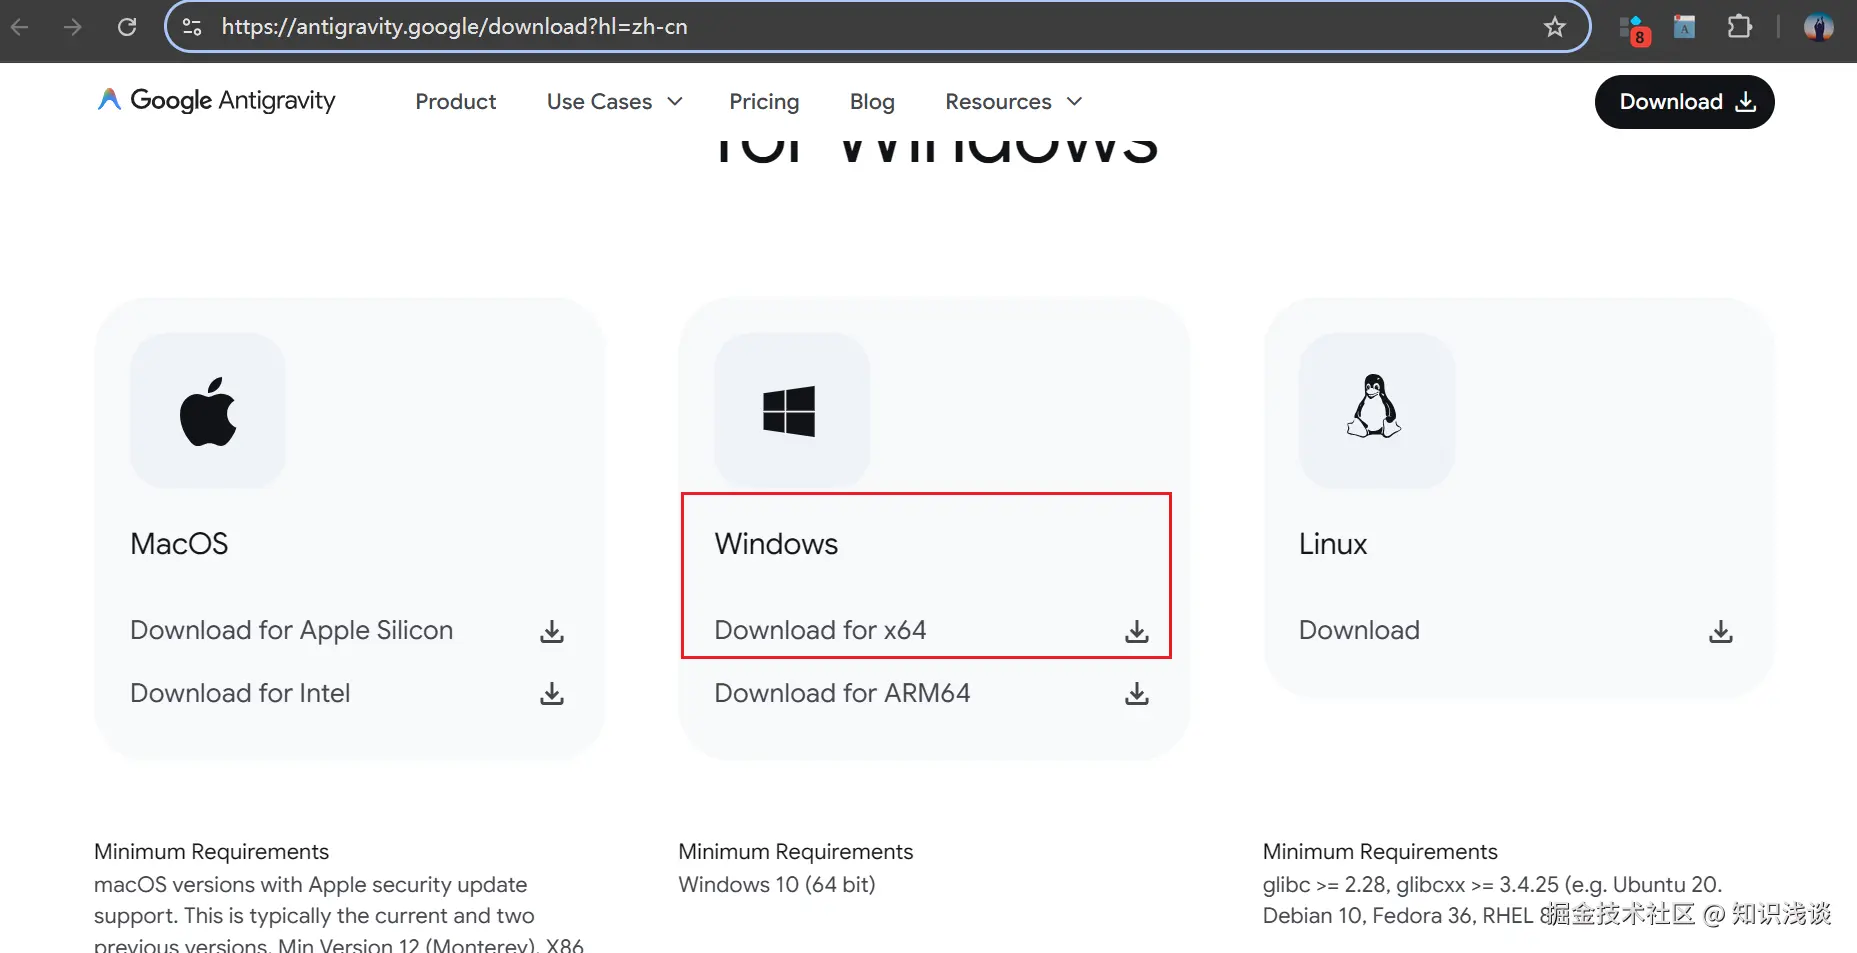Click the black Download button in header
Viewport: 1857px width, 953px height.
pyautogui.click(x=1684, y=102)
